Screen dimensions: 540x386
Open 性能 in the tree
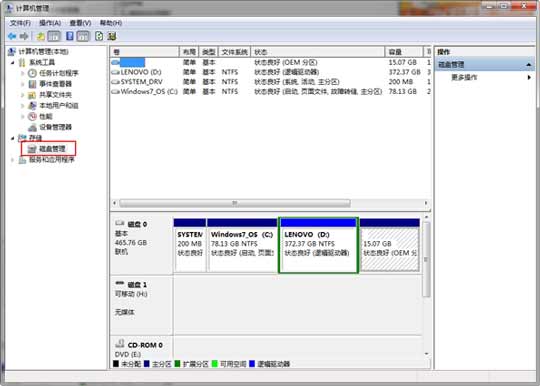click(x=46, y=116)
